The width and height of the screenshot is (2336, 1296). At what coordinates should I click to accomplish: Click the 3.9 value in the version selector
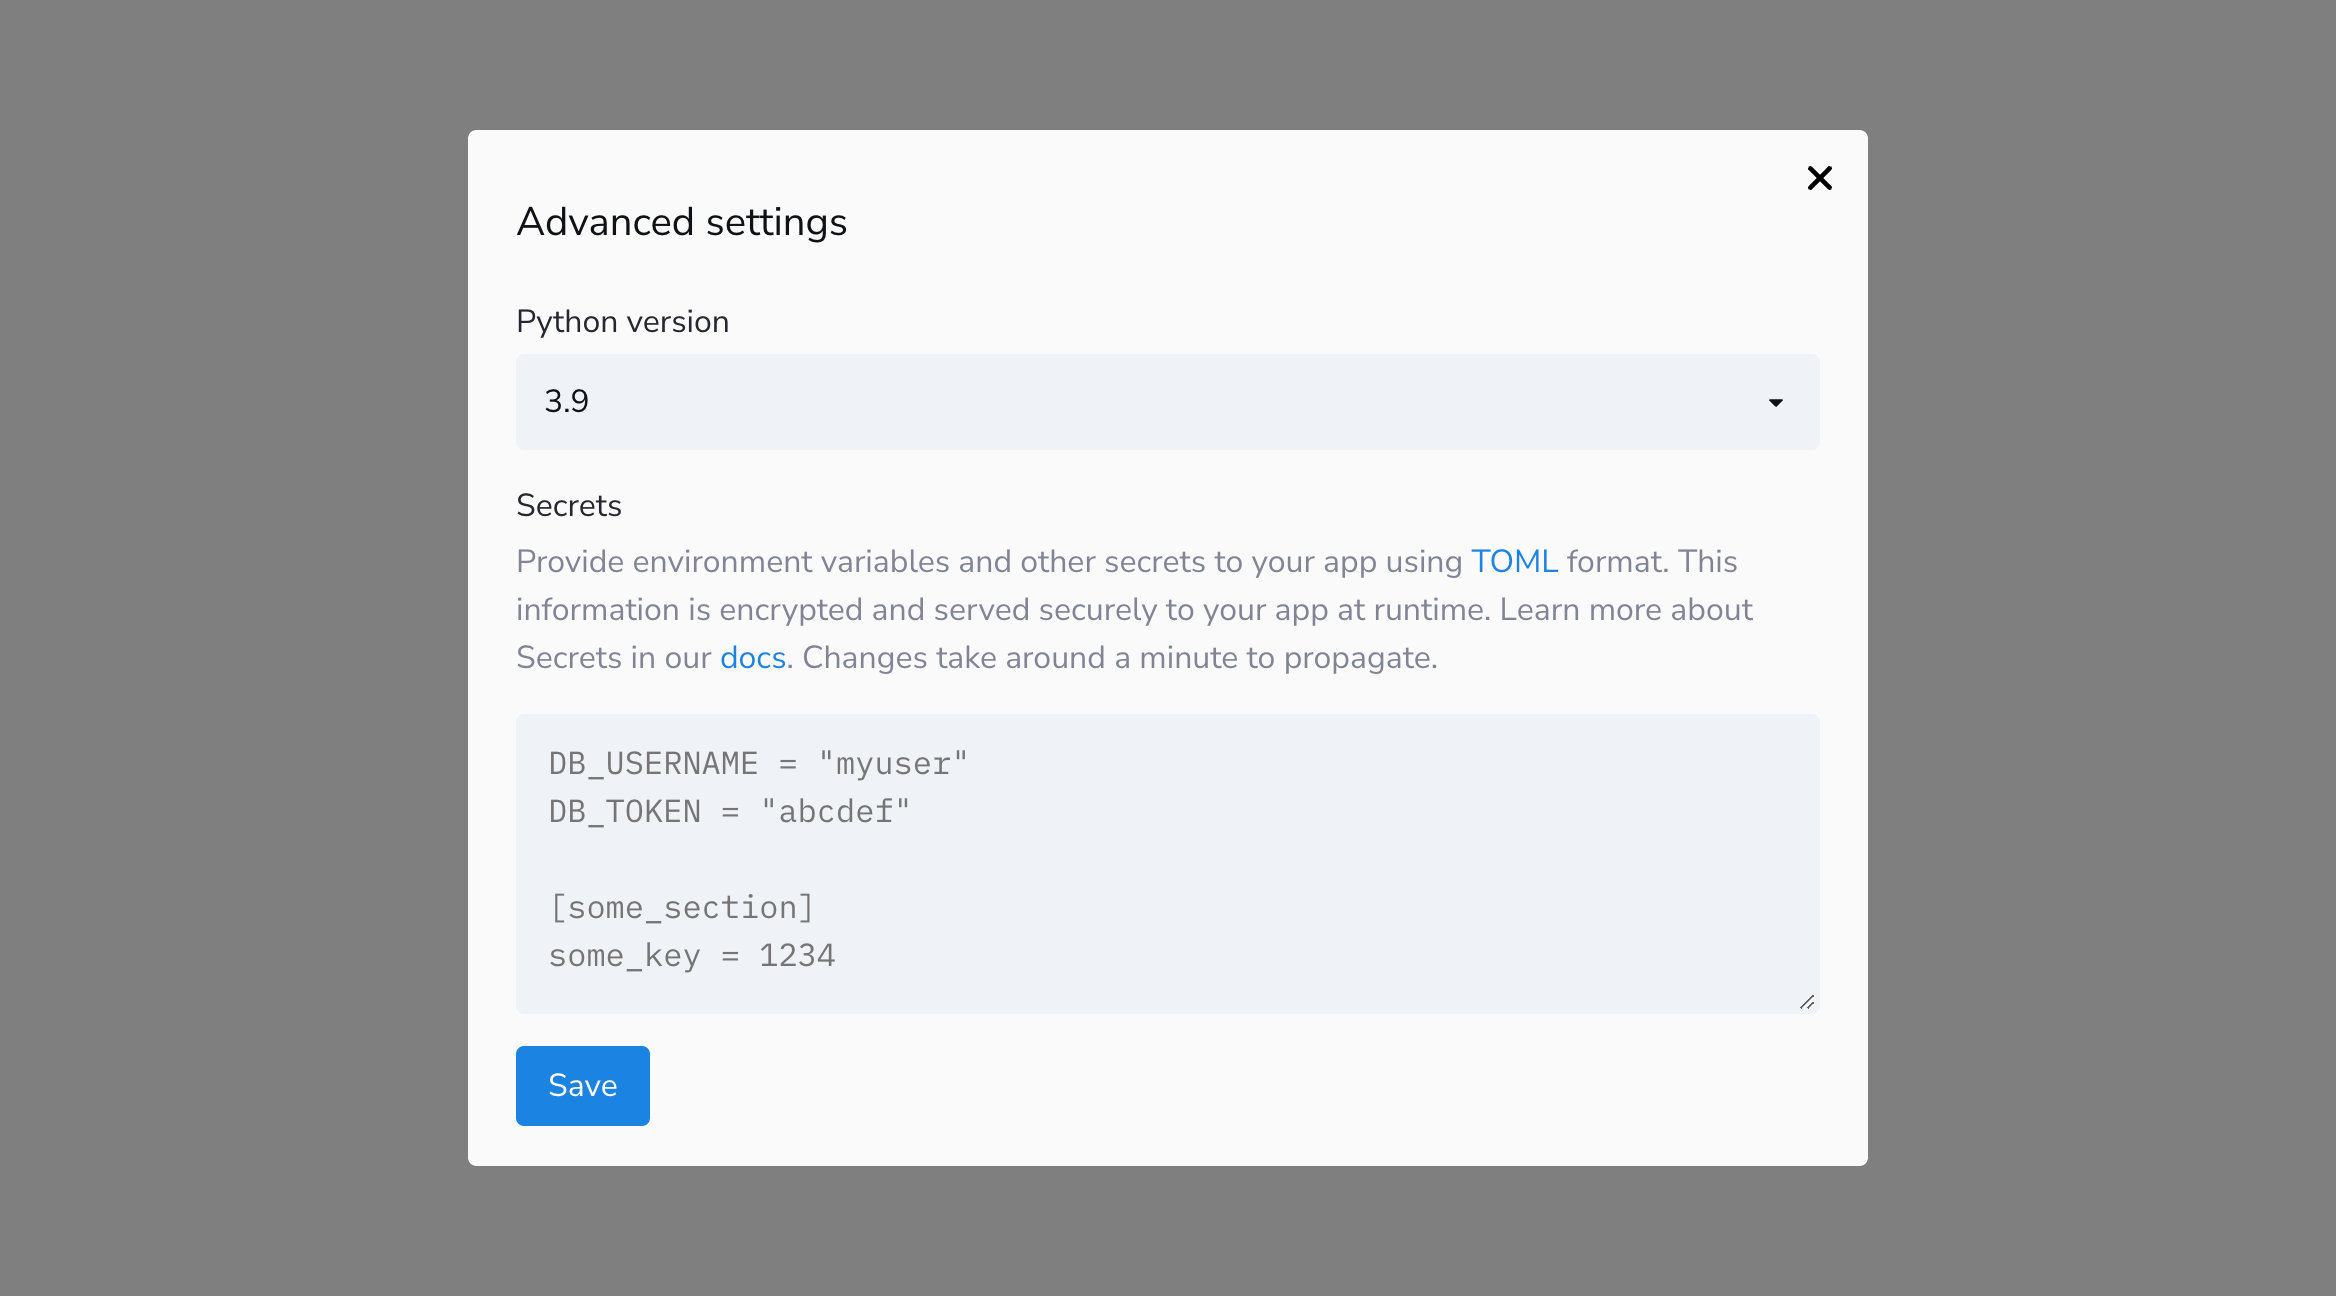coord(567,402)
